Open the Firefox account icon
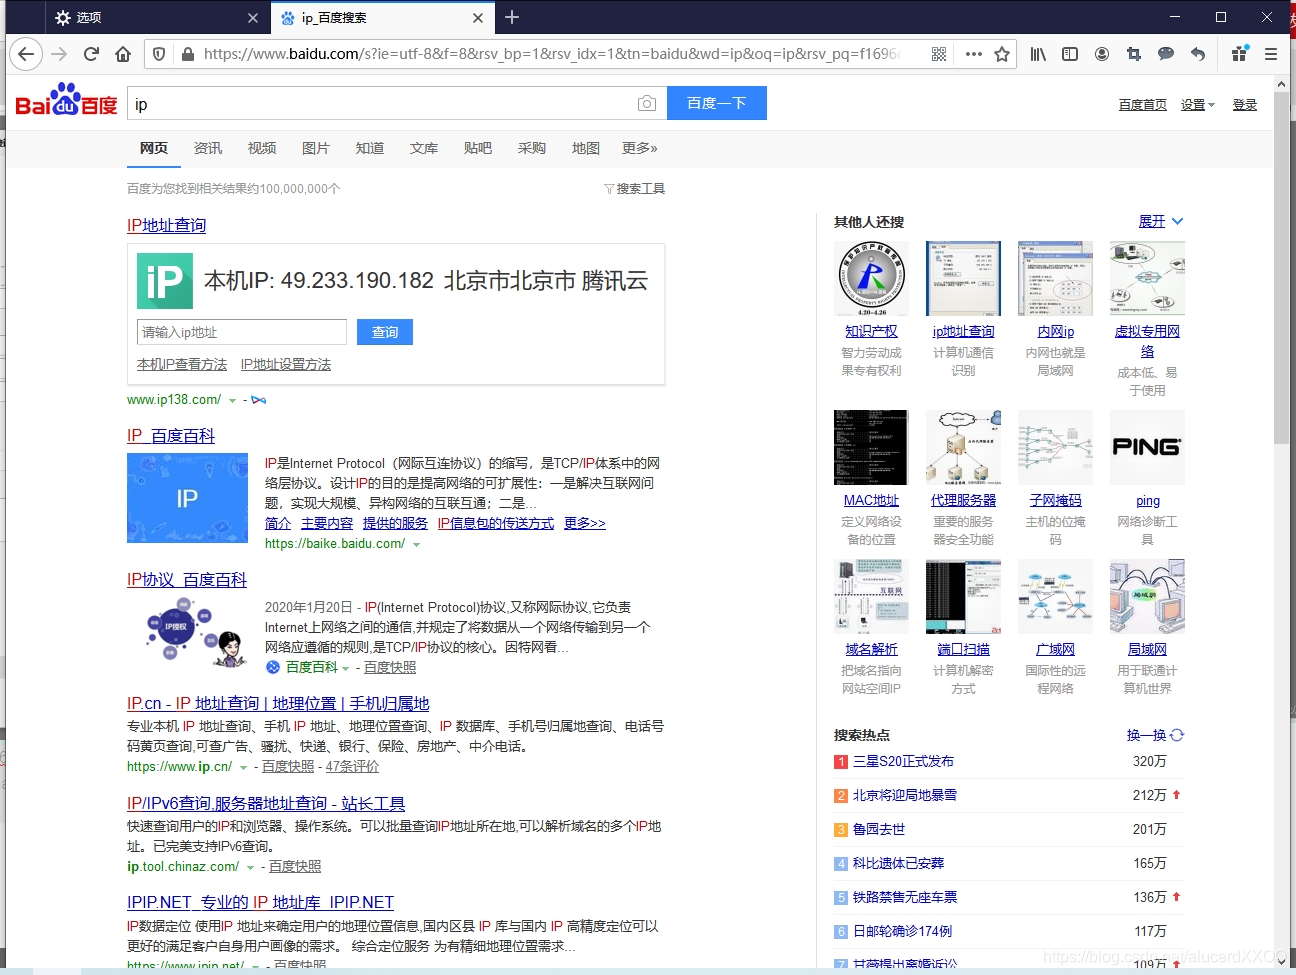Screen dimensions: 1296x975 pyautogui.click(x=1102, y=54)
